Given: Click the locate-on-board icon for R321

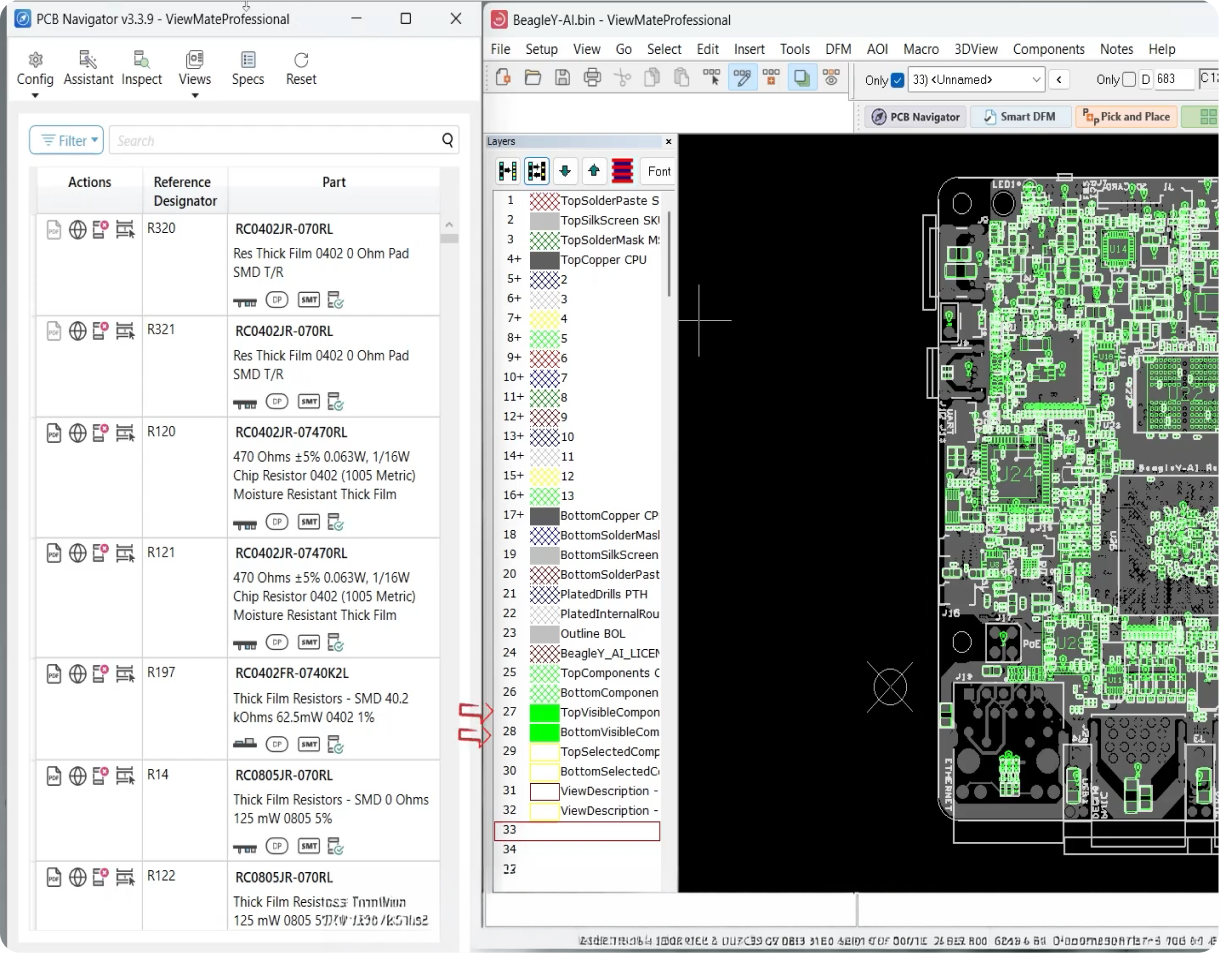Looking at the screenshot, I should [x=125, y=331].
